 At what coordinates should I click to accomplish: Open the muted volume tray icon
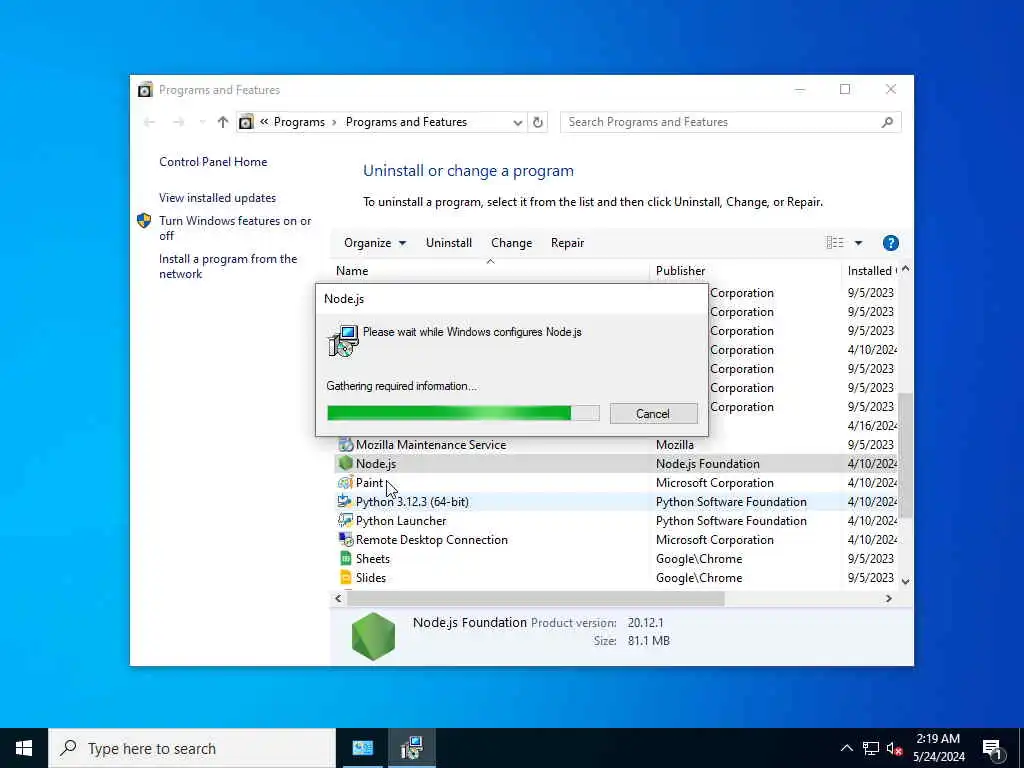895,748
